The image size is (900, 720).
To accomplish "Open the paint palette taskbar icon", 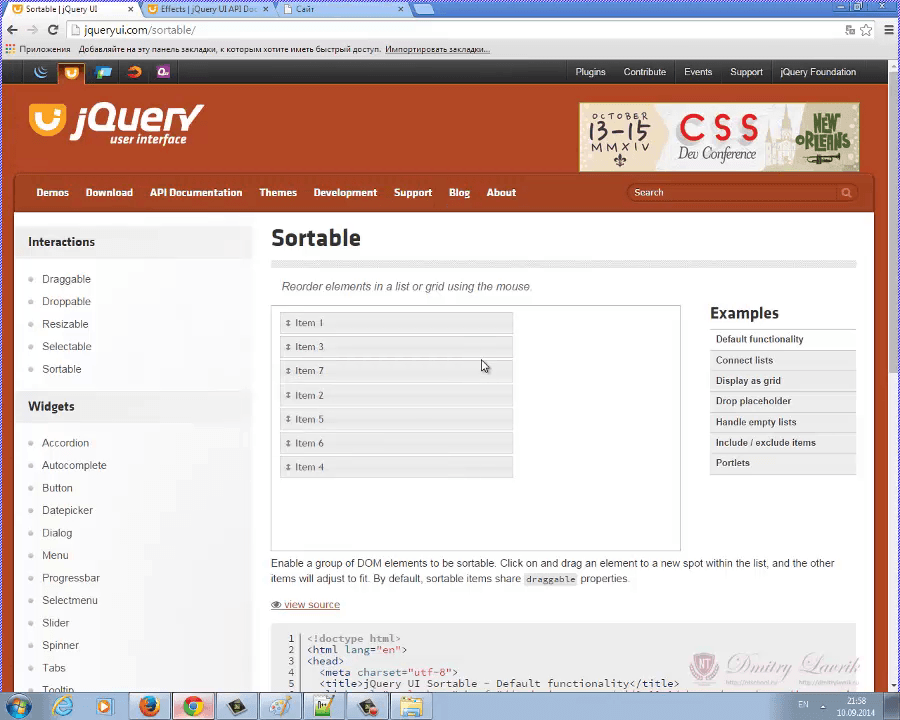I will click(280, 706).
